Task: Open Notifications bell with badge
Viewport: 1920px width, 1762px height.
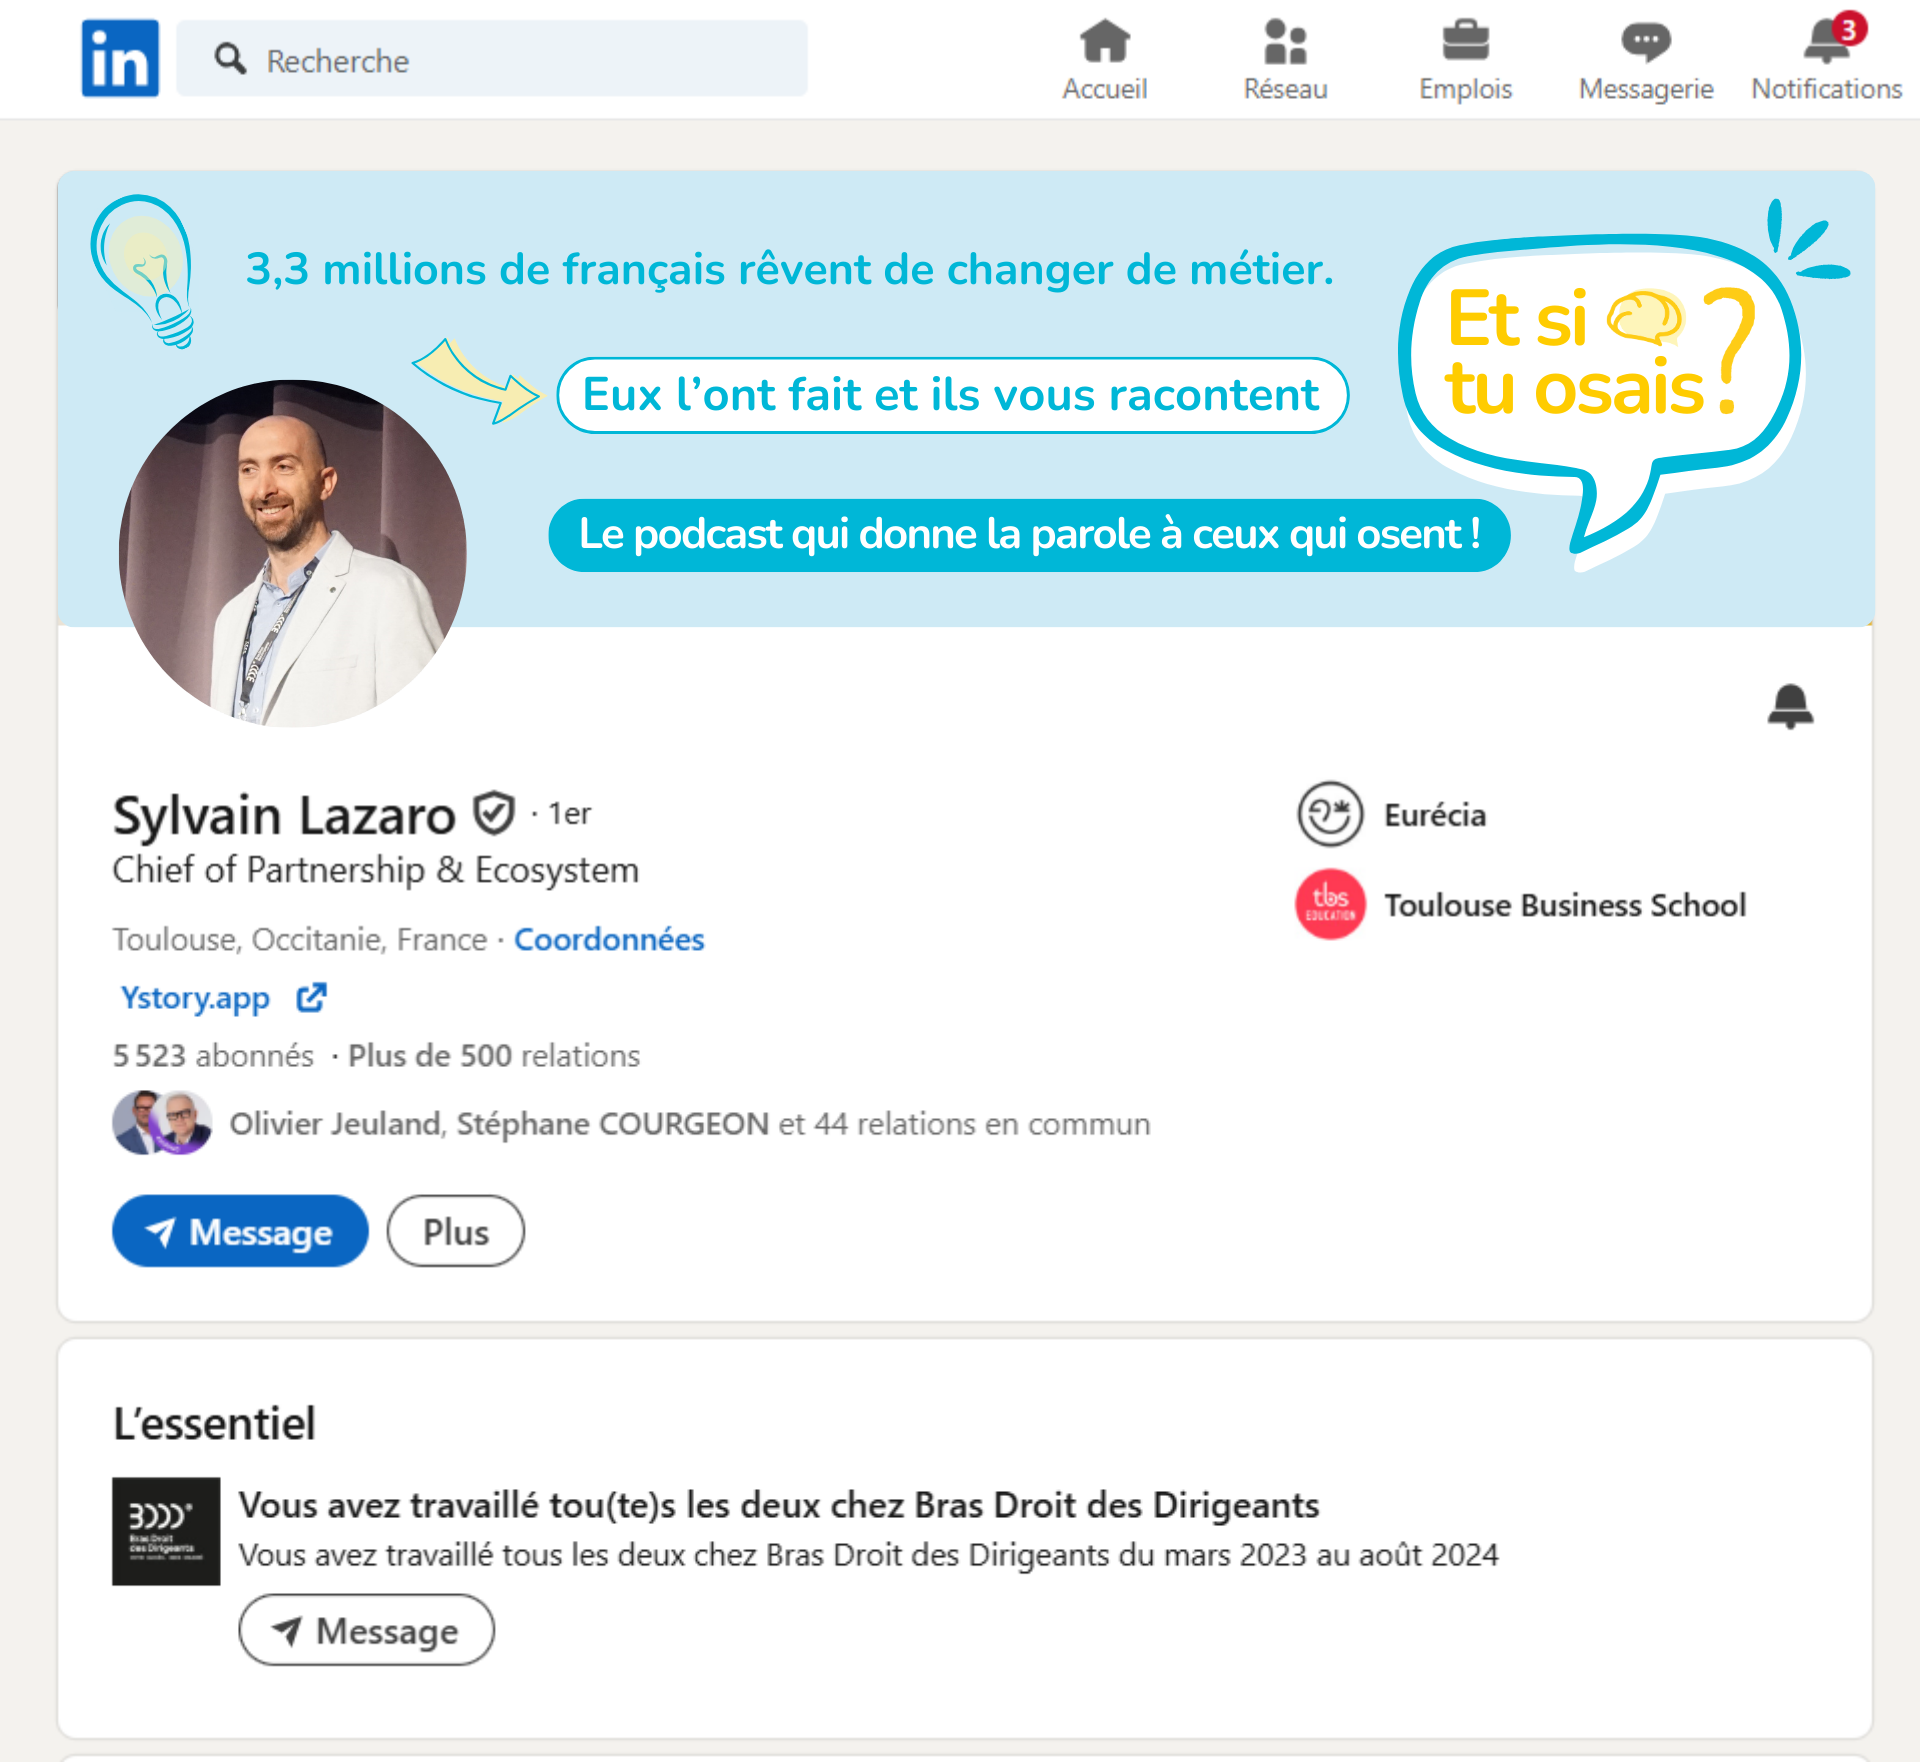Action: pyautogui.click(x=1827, y=43)
